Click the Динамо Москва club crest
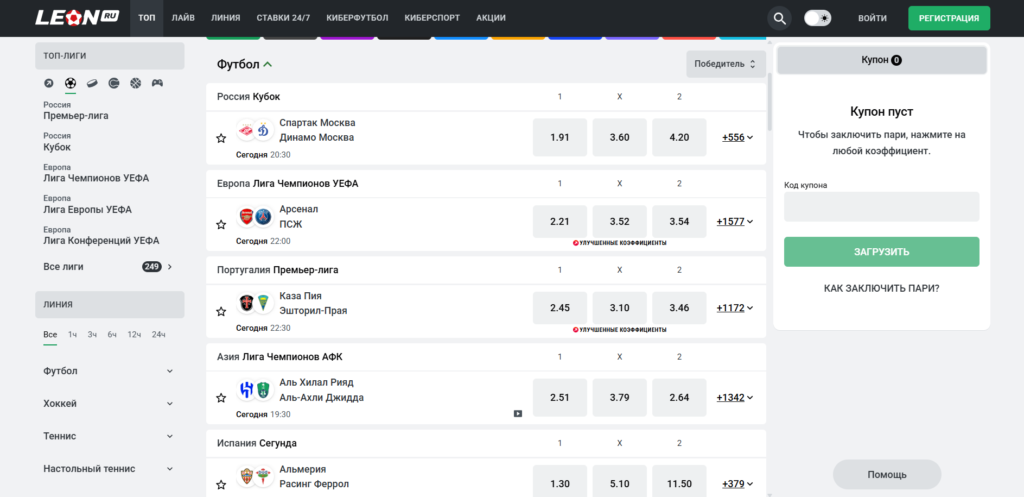 click(x=263, y=130)
